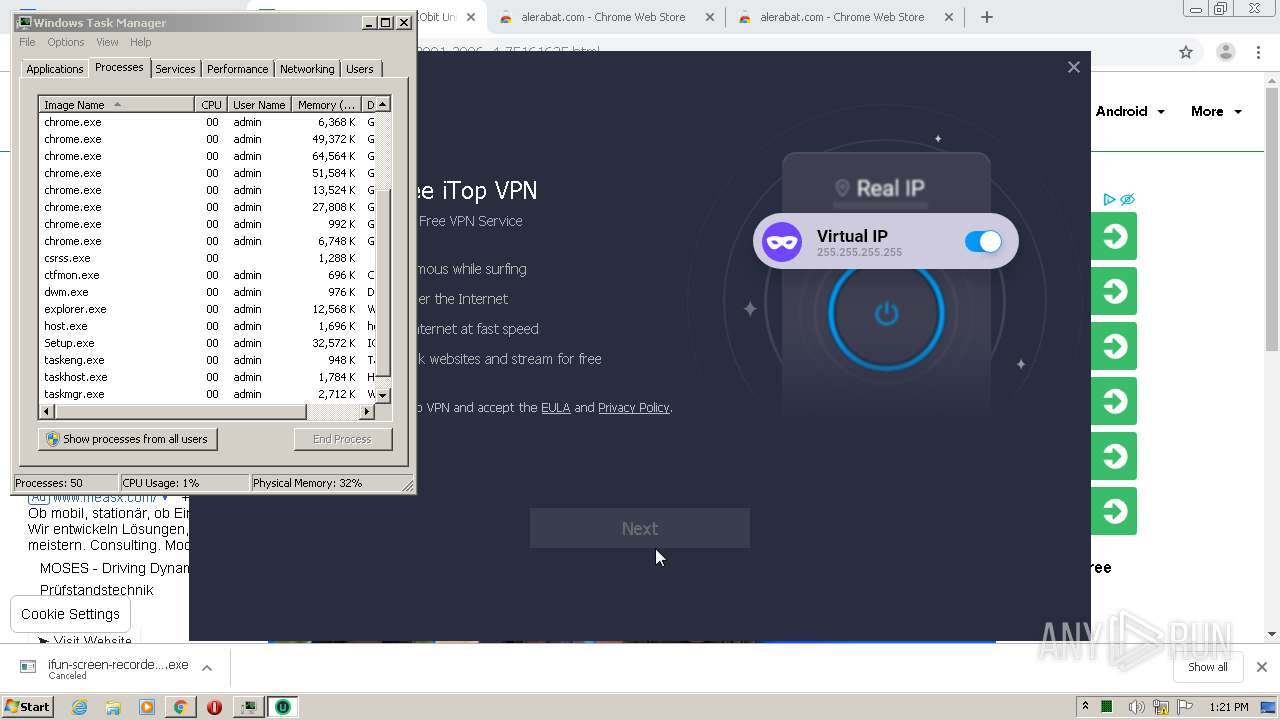Launch Internet Explorer from taskbar
Image resolution: width=1280 pixels, height=720 pixels.
(79, 707)
